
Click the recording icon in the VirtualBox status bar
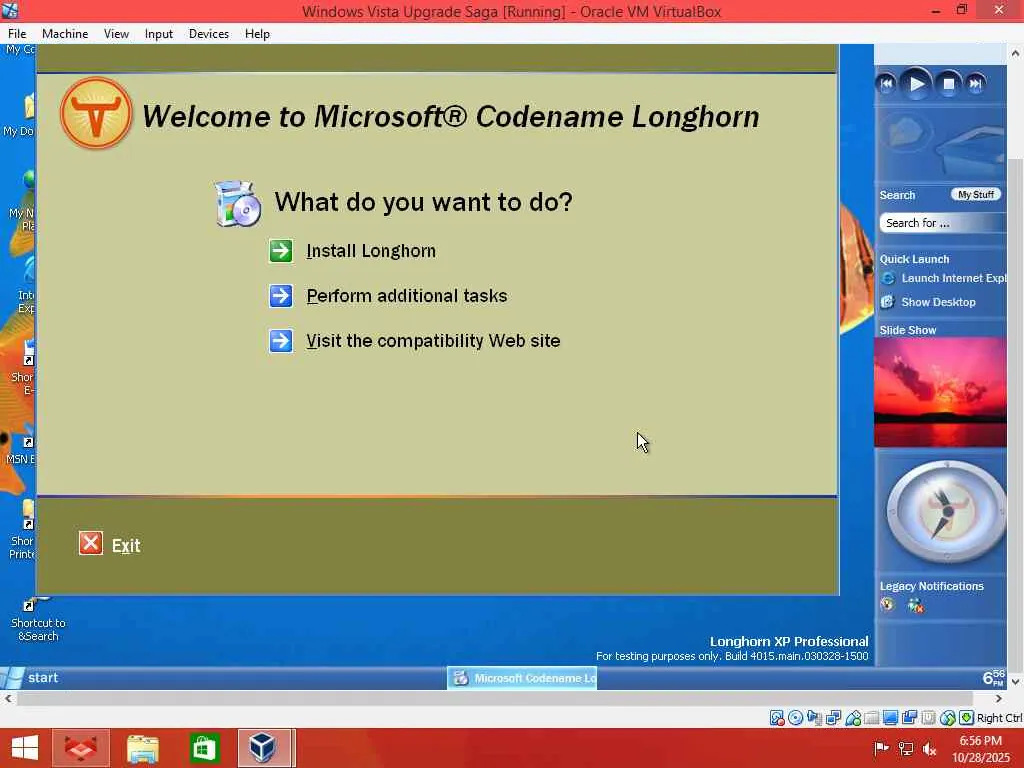tap(909, 718)
